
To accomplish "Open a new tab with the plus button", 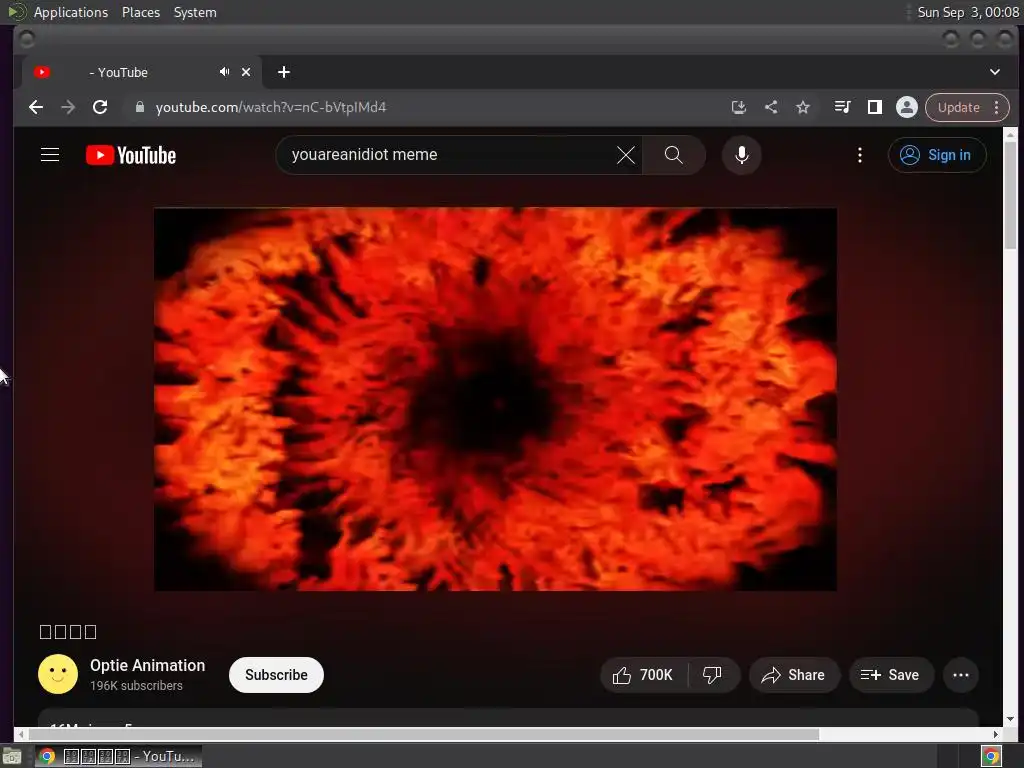I will pos(283,72).
